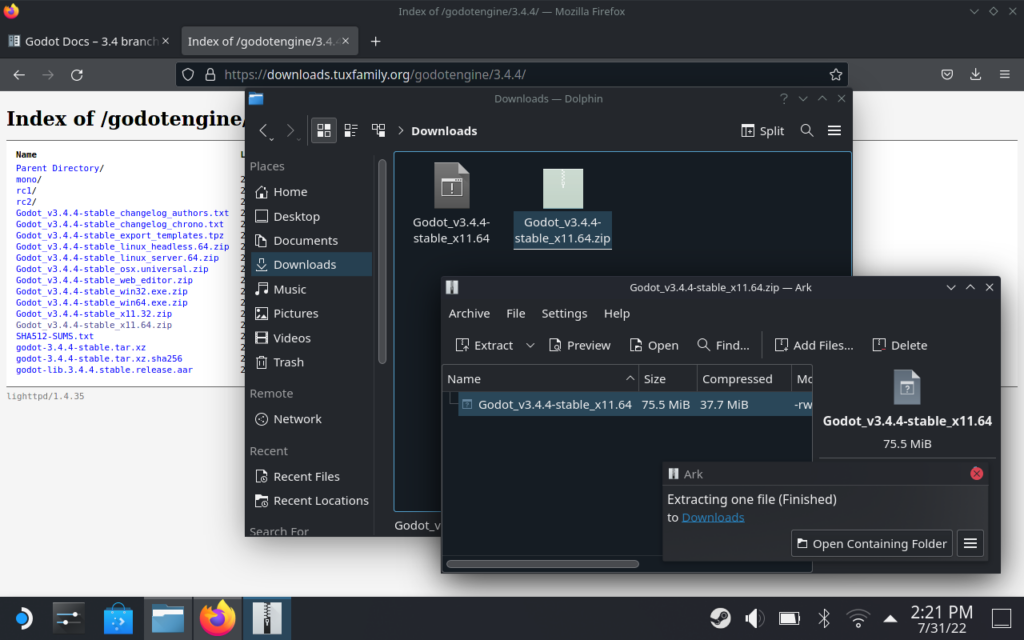Switch Dolphin to details view mode
Image resolution: width=1024 pixels, height=640 pixels.
pyautogui.click(x=378, y=130)
